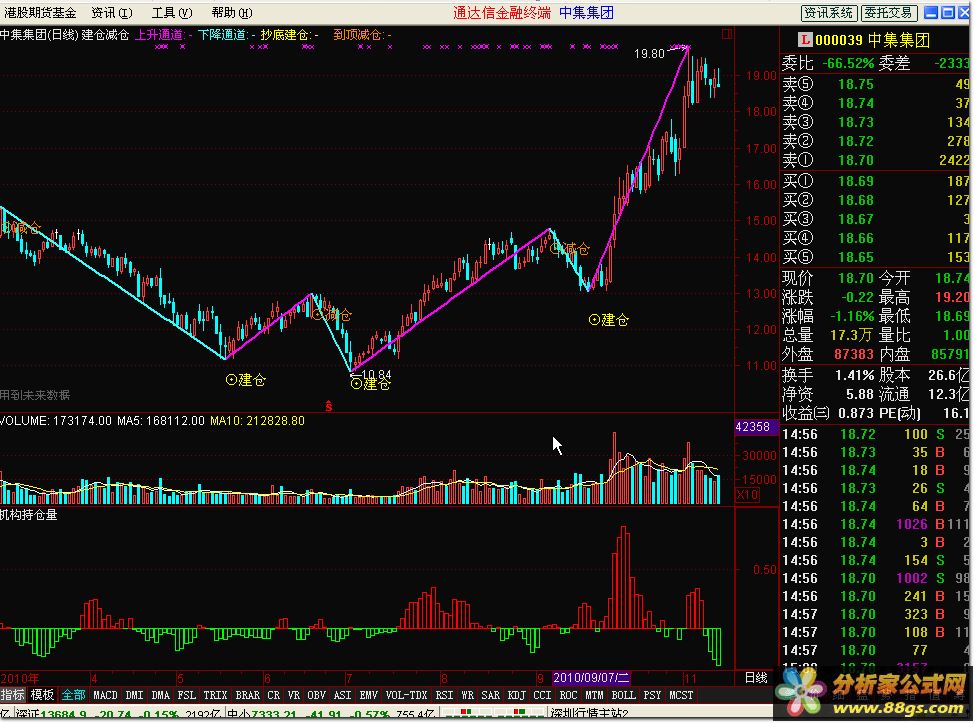
Task: Select the FSL indicator
Action: click(187, 695)
